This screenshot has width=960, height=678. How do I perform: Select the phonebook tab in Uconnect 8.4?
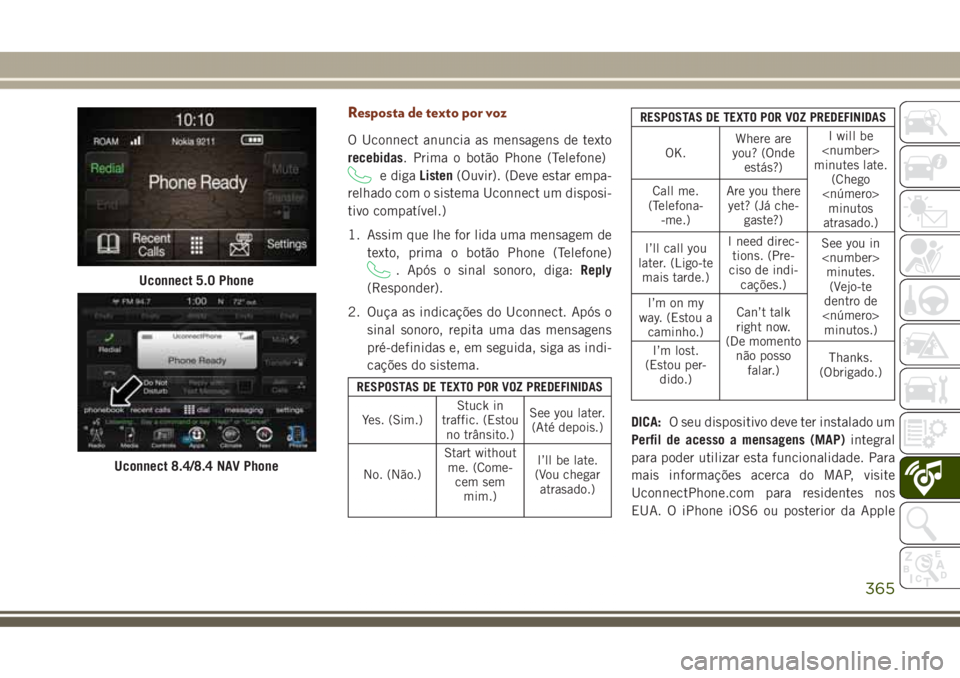[x=104, y=410]
